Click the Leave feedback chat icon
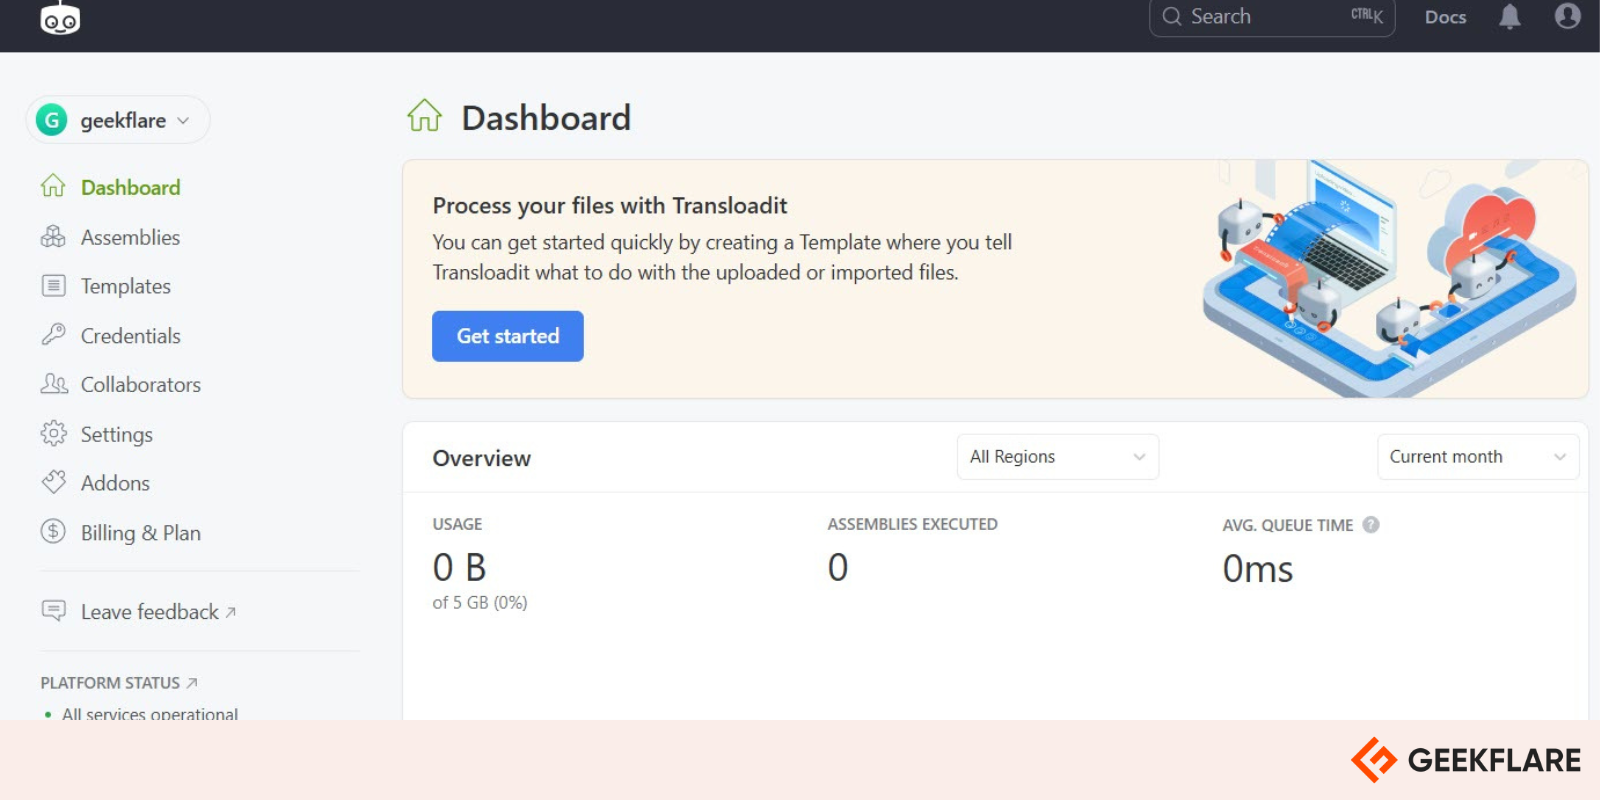 pyautogui.click(x=53, y=610)
